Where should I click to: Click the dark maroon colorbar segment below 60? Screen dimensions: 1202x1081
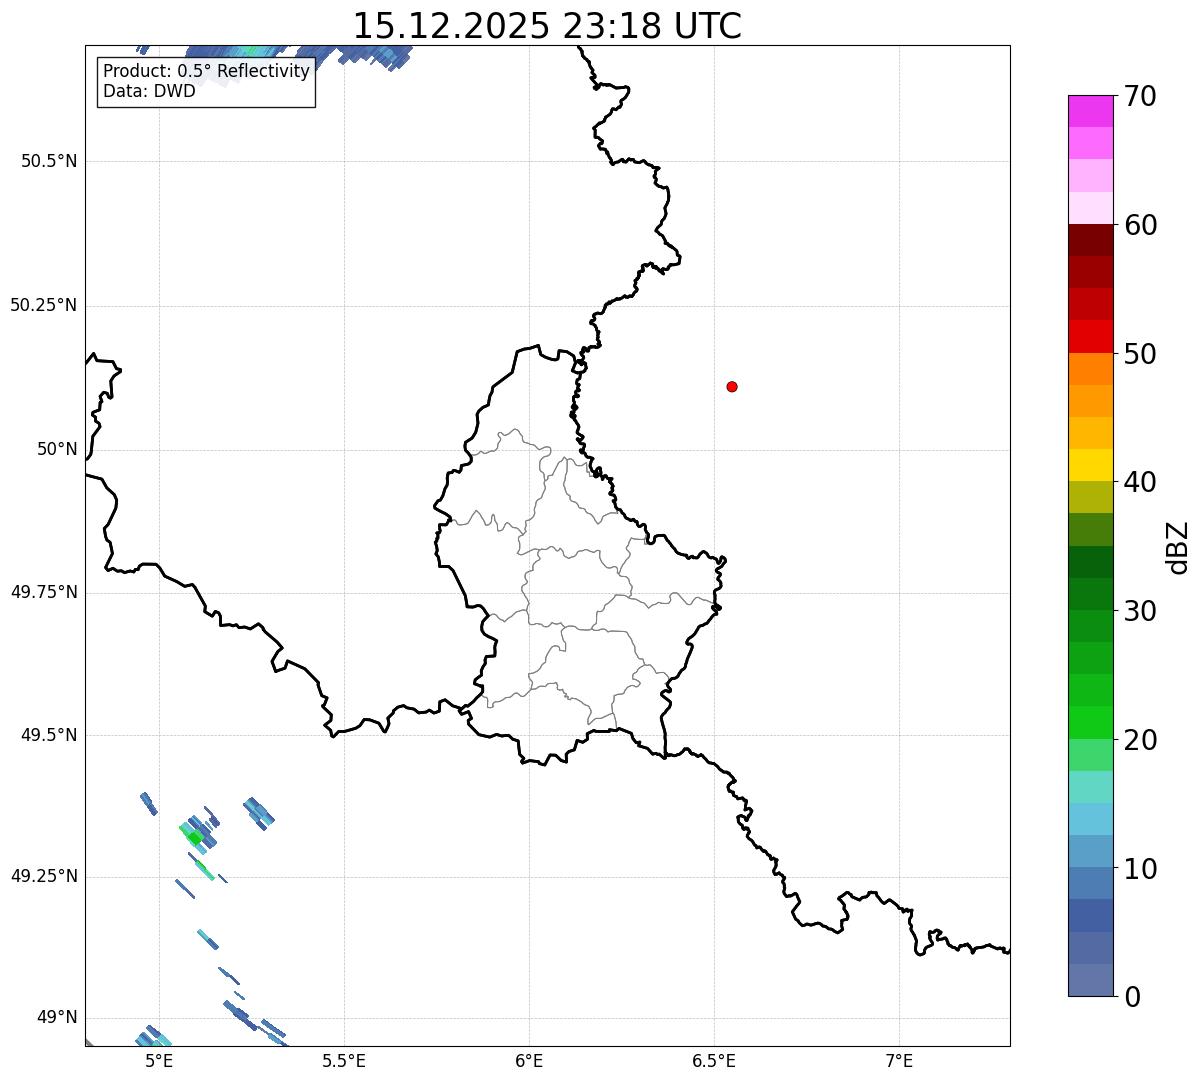coord(1090,240)
